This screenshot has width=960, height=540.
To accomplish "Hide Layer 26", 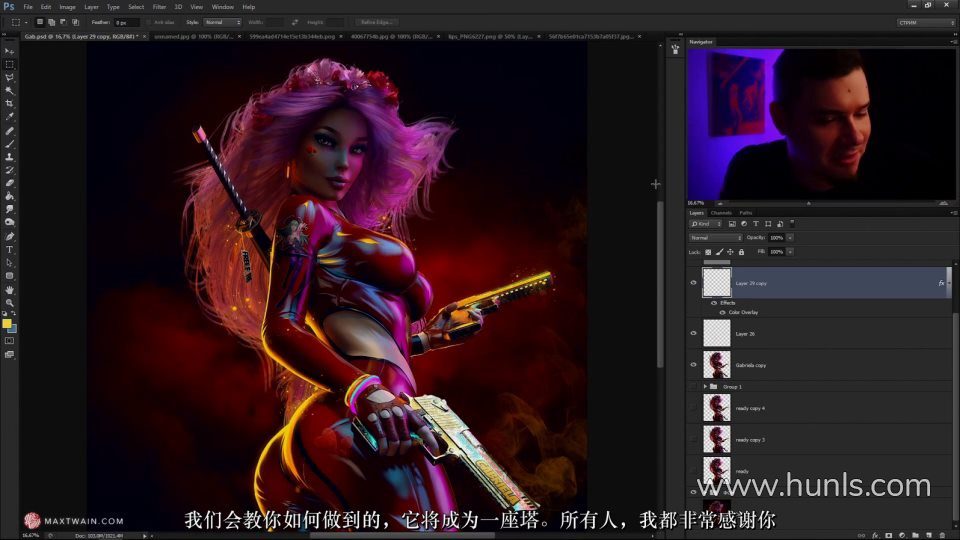I will (693, 334).
